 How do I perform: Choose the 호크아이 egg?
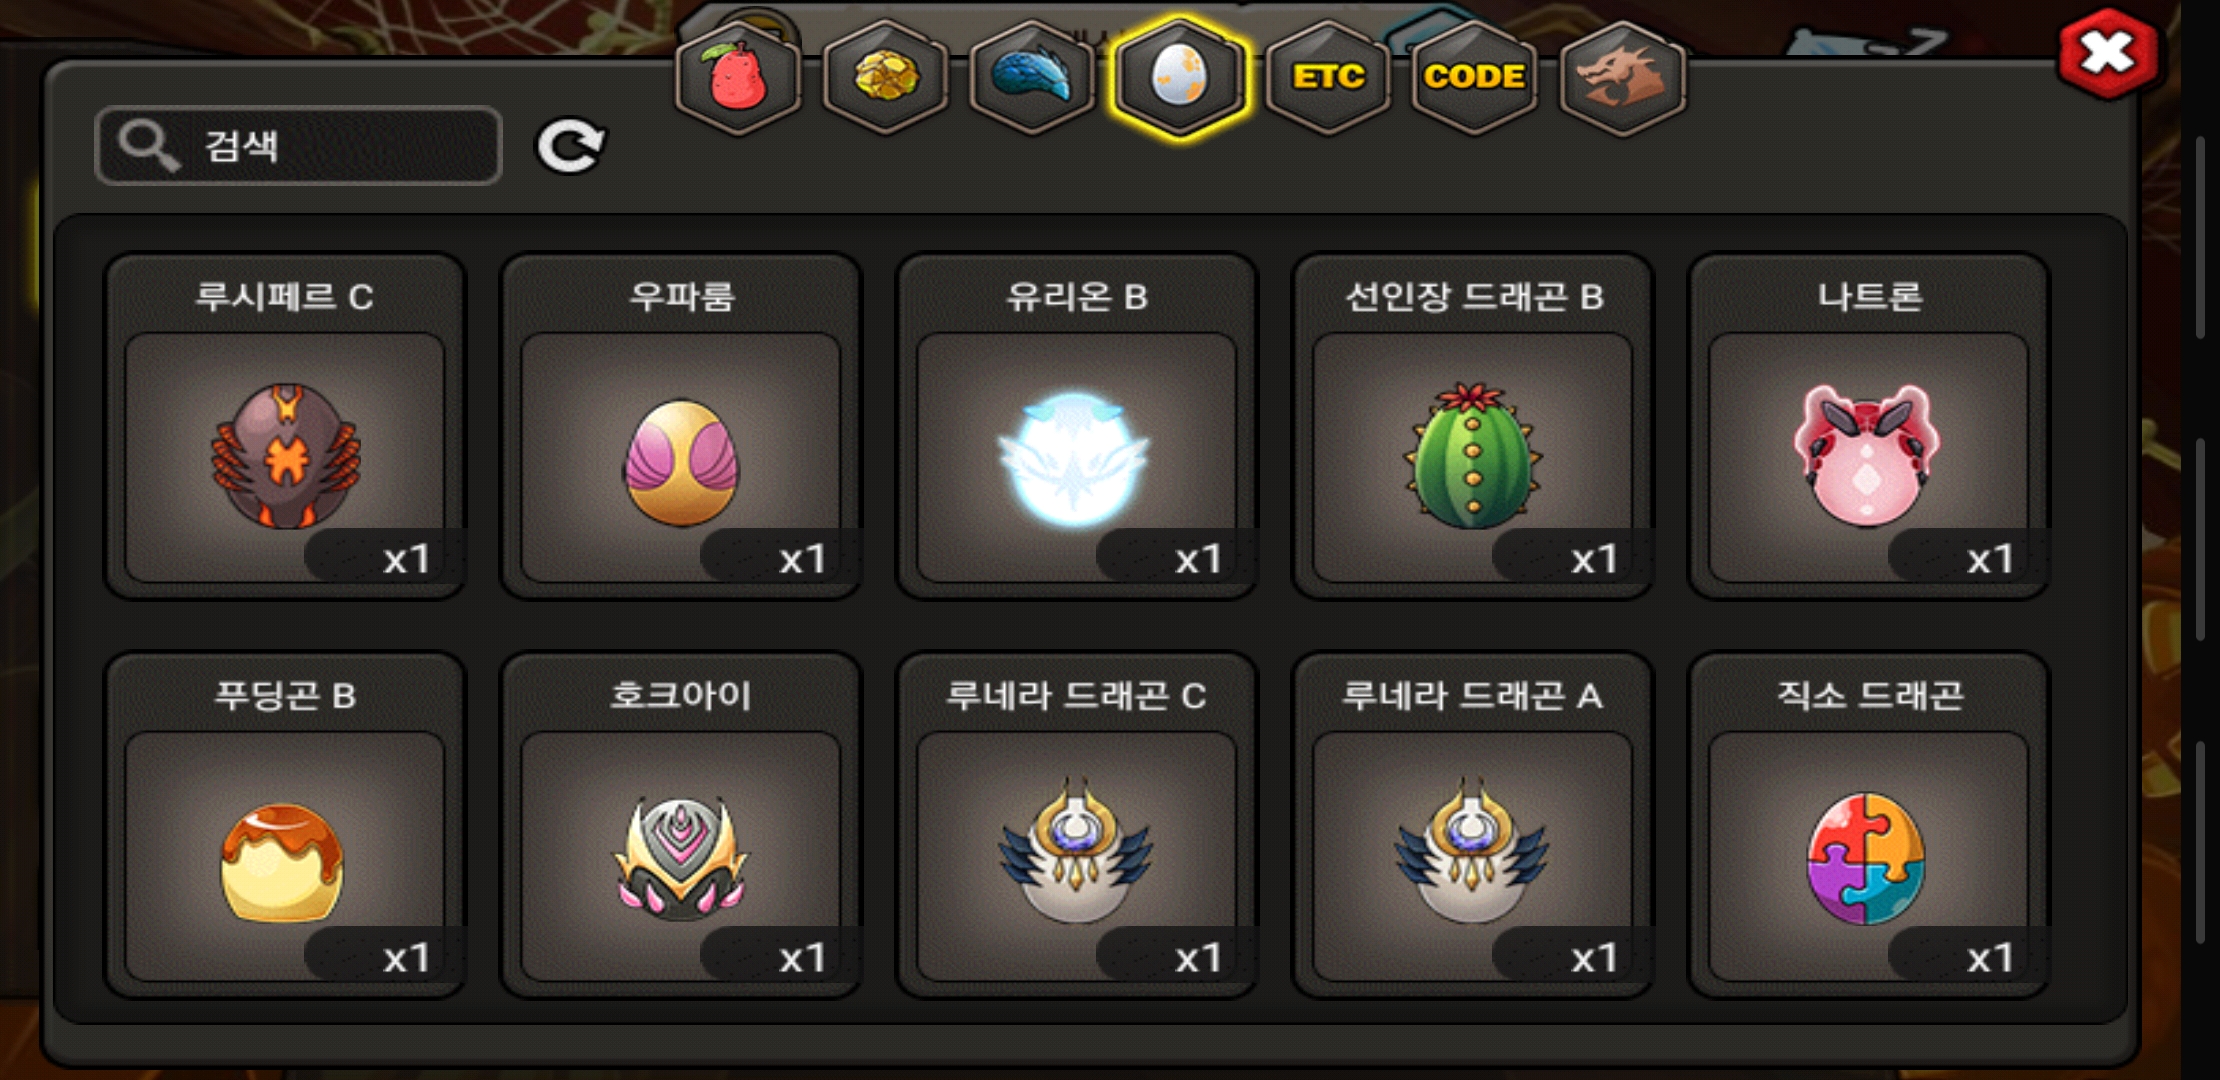(681, 825)
